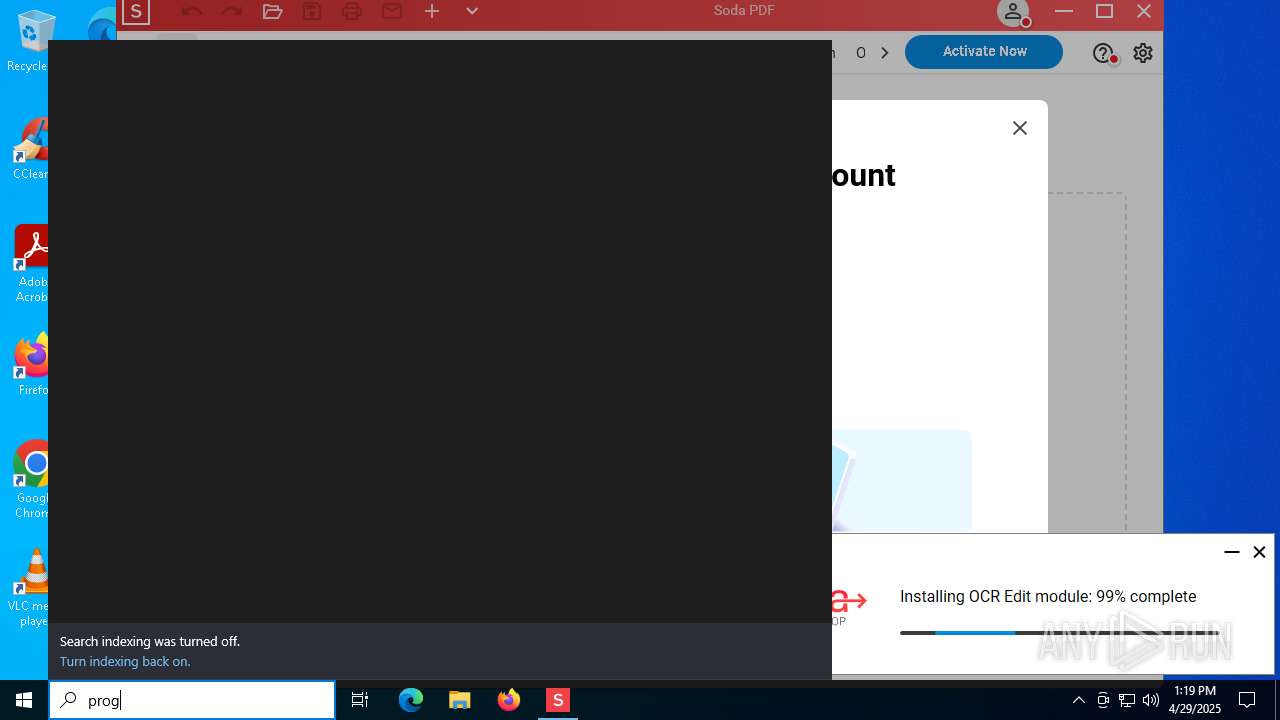The height and width of the screenshot is (720, 1280).
Task: Click the Soda PDF logo icon in title bar
Action: pos(136,12)
